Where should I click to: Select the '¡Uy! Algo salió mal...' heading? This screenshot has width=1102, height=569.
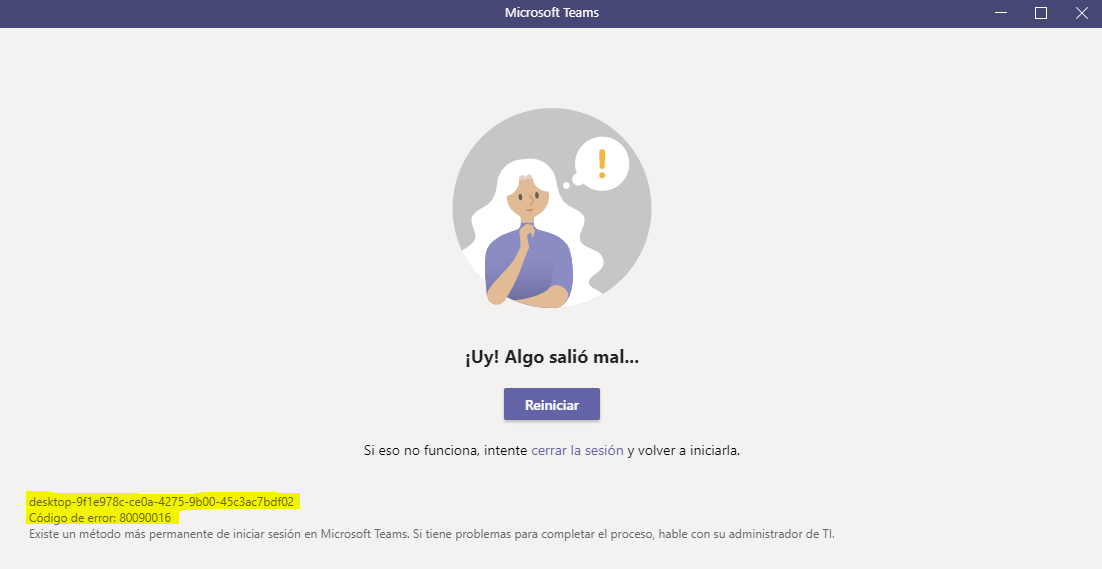(x=552, y=357)
